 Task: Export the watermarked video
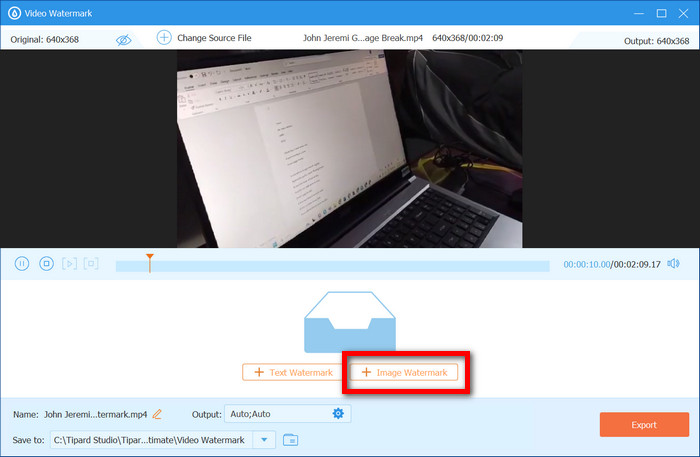tap(644, 424)
